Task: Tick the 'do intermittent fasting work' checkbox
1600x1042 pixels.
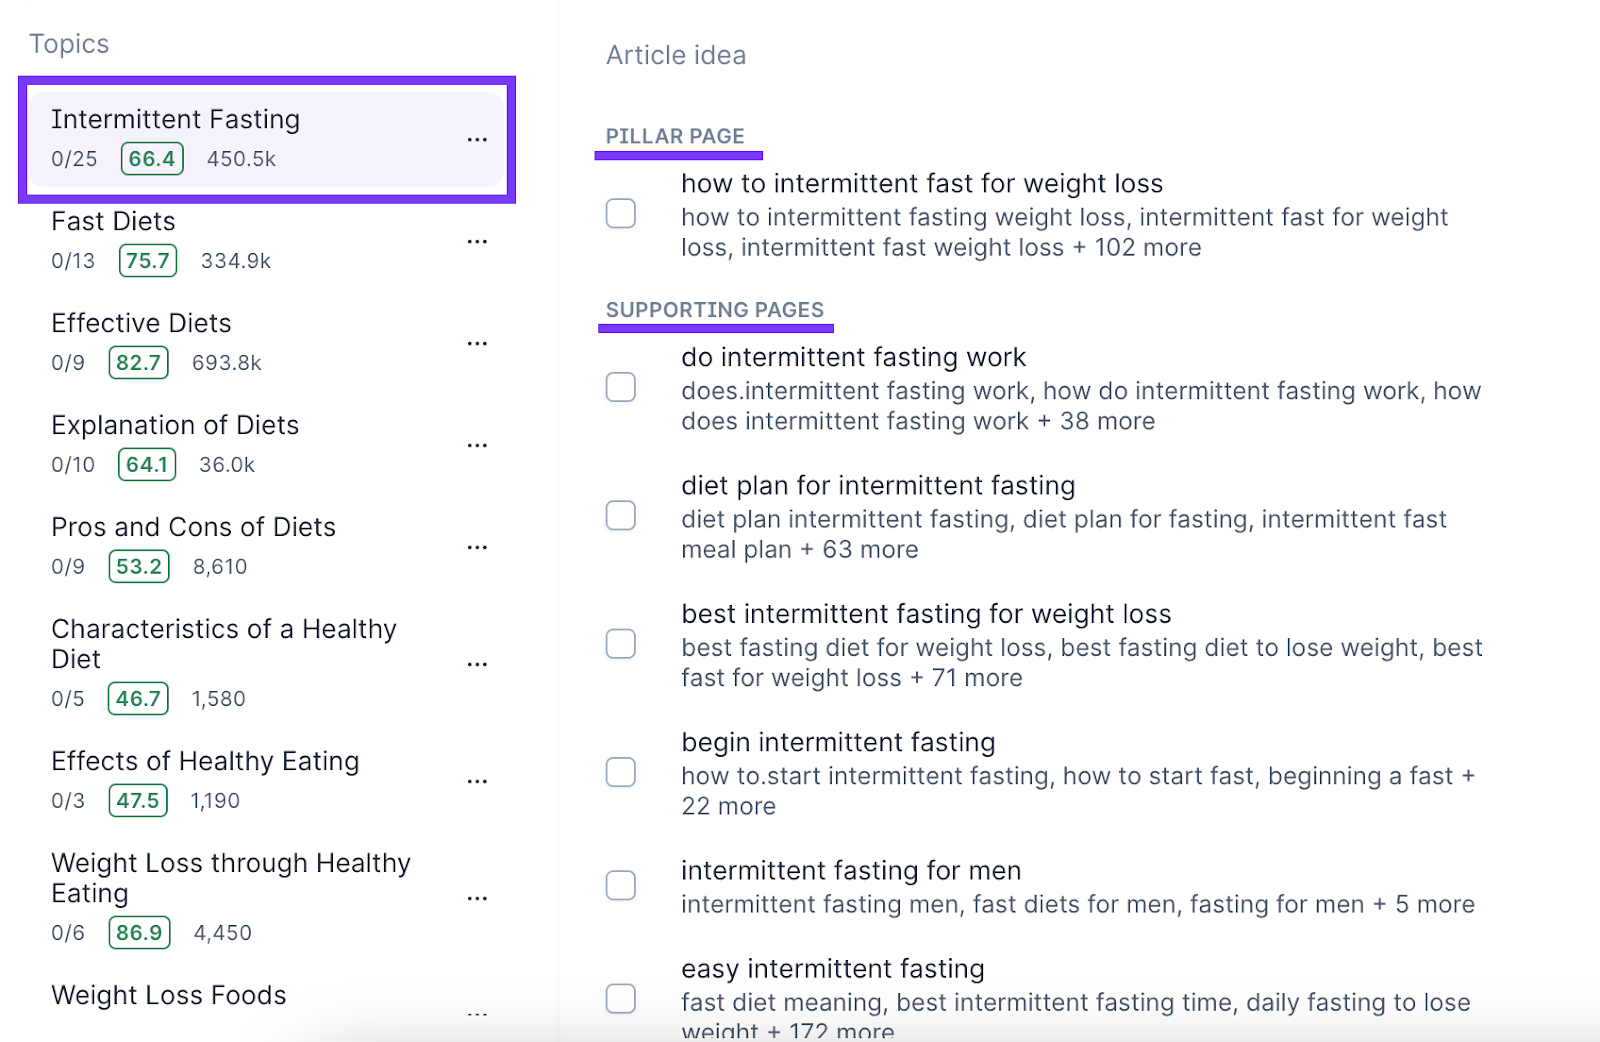Action: [621, 387]
